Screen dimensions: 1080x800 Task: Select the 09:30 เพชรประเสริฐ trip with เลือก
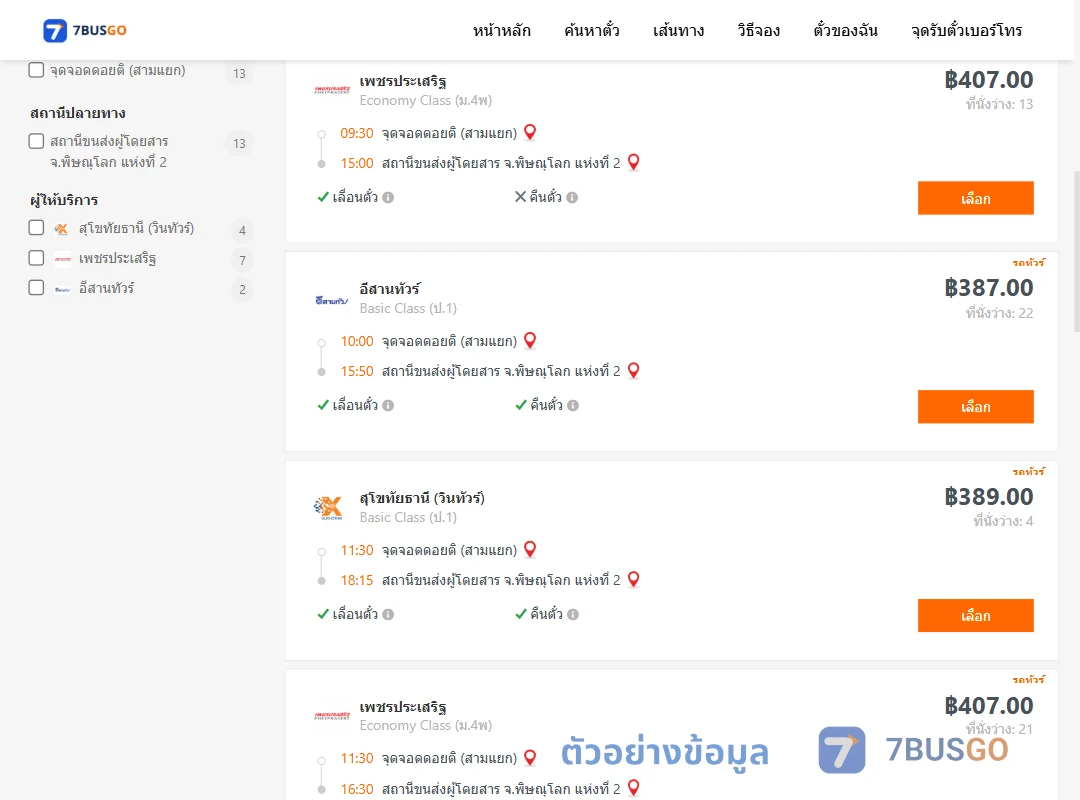(975, 198)
